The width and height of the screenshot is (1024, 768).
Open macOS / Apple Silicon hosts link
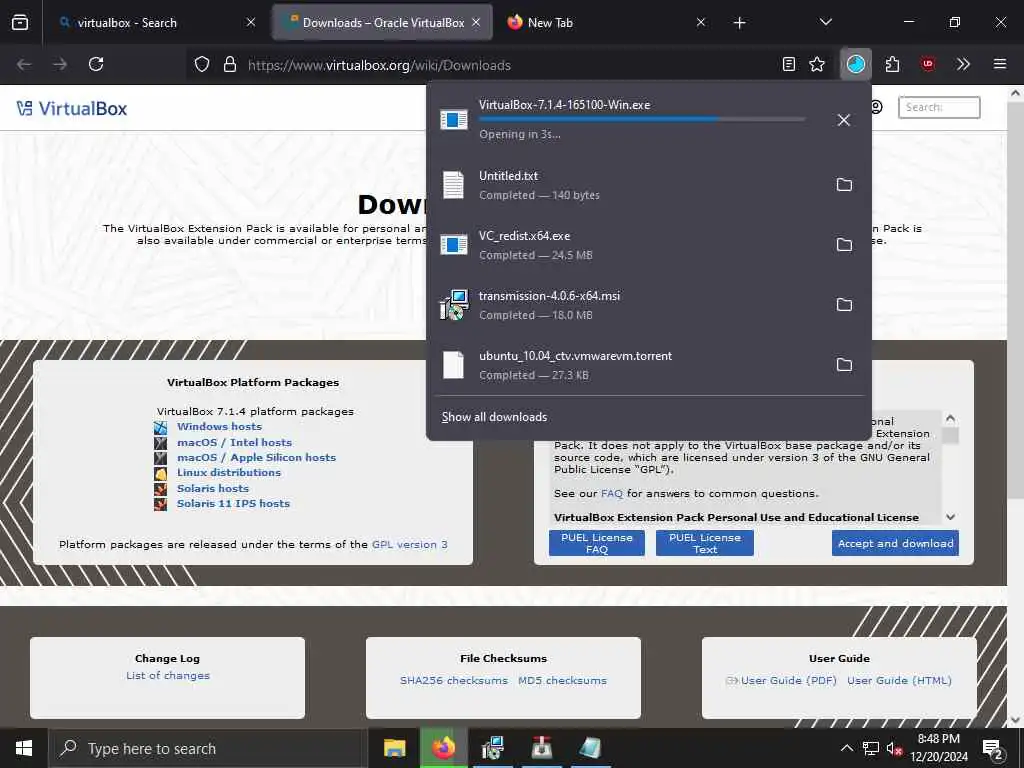pos(257,457)
